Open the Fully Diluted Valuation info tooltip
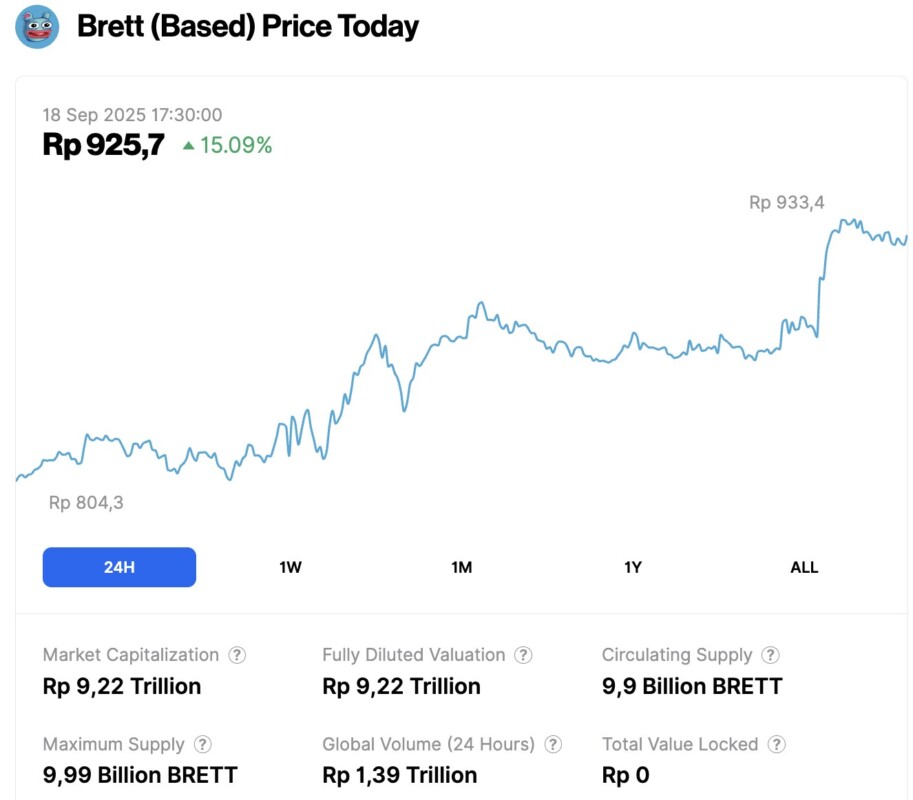Screen dimensions: 913x800 coord(523,655)
